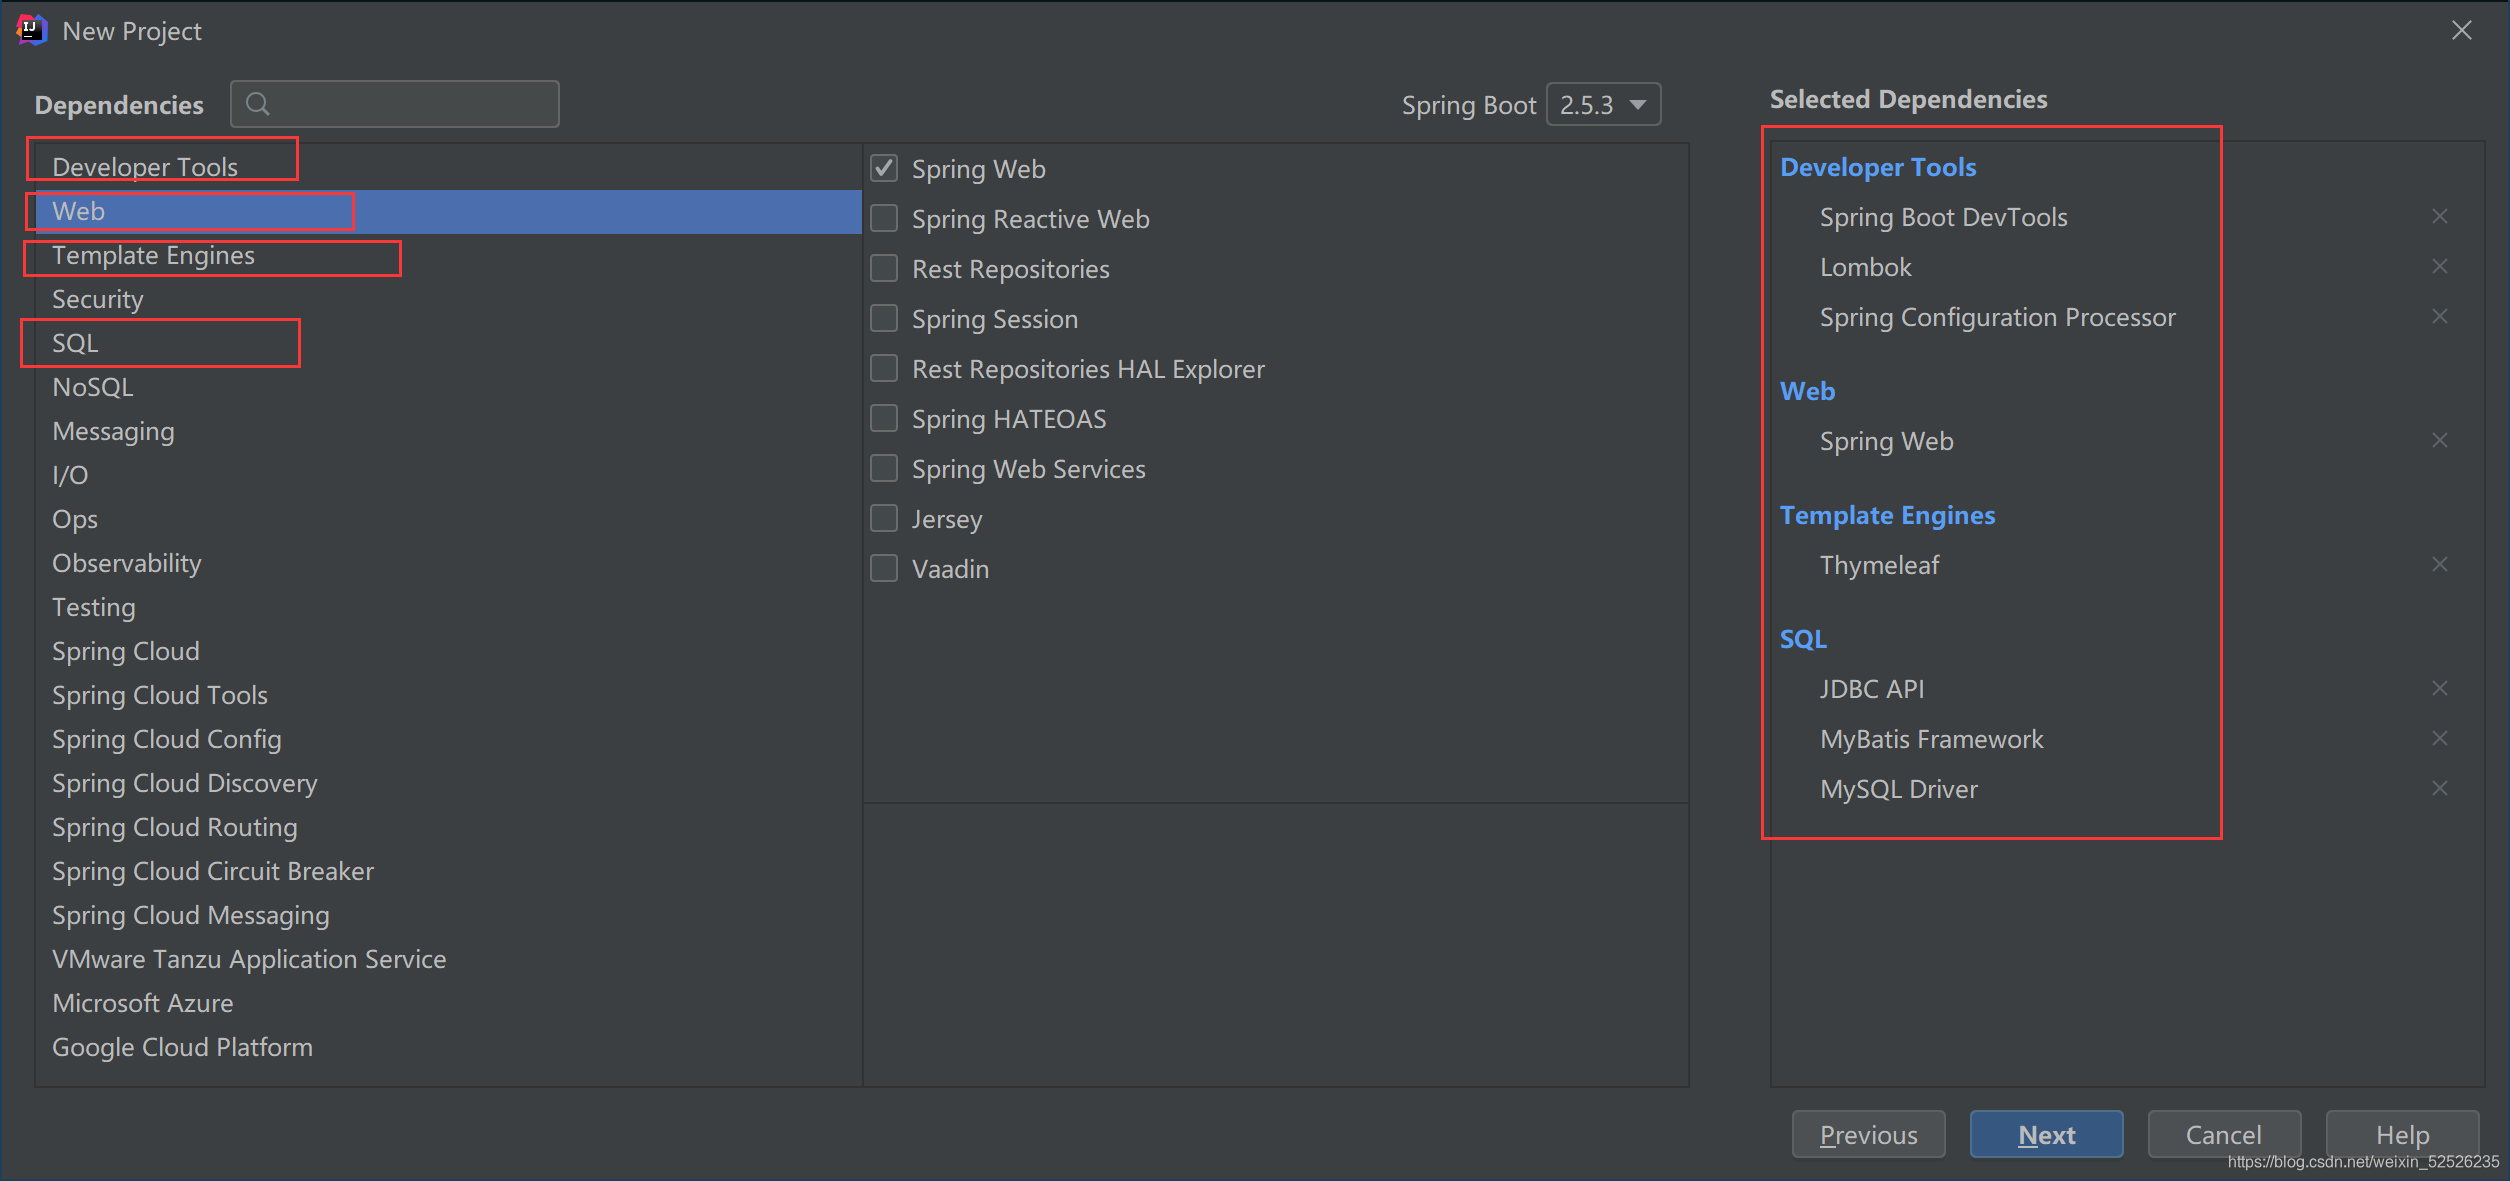Select the NoSQL category
Image resolution: width=2510 pixels, height=1181 pixels.
448,387
